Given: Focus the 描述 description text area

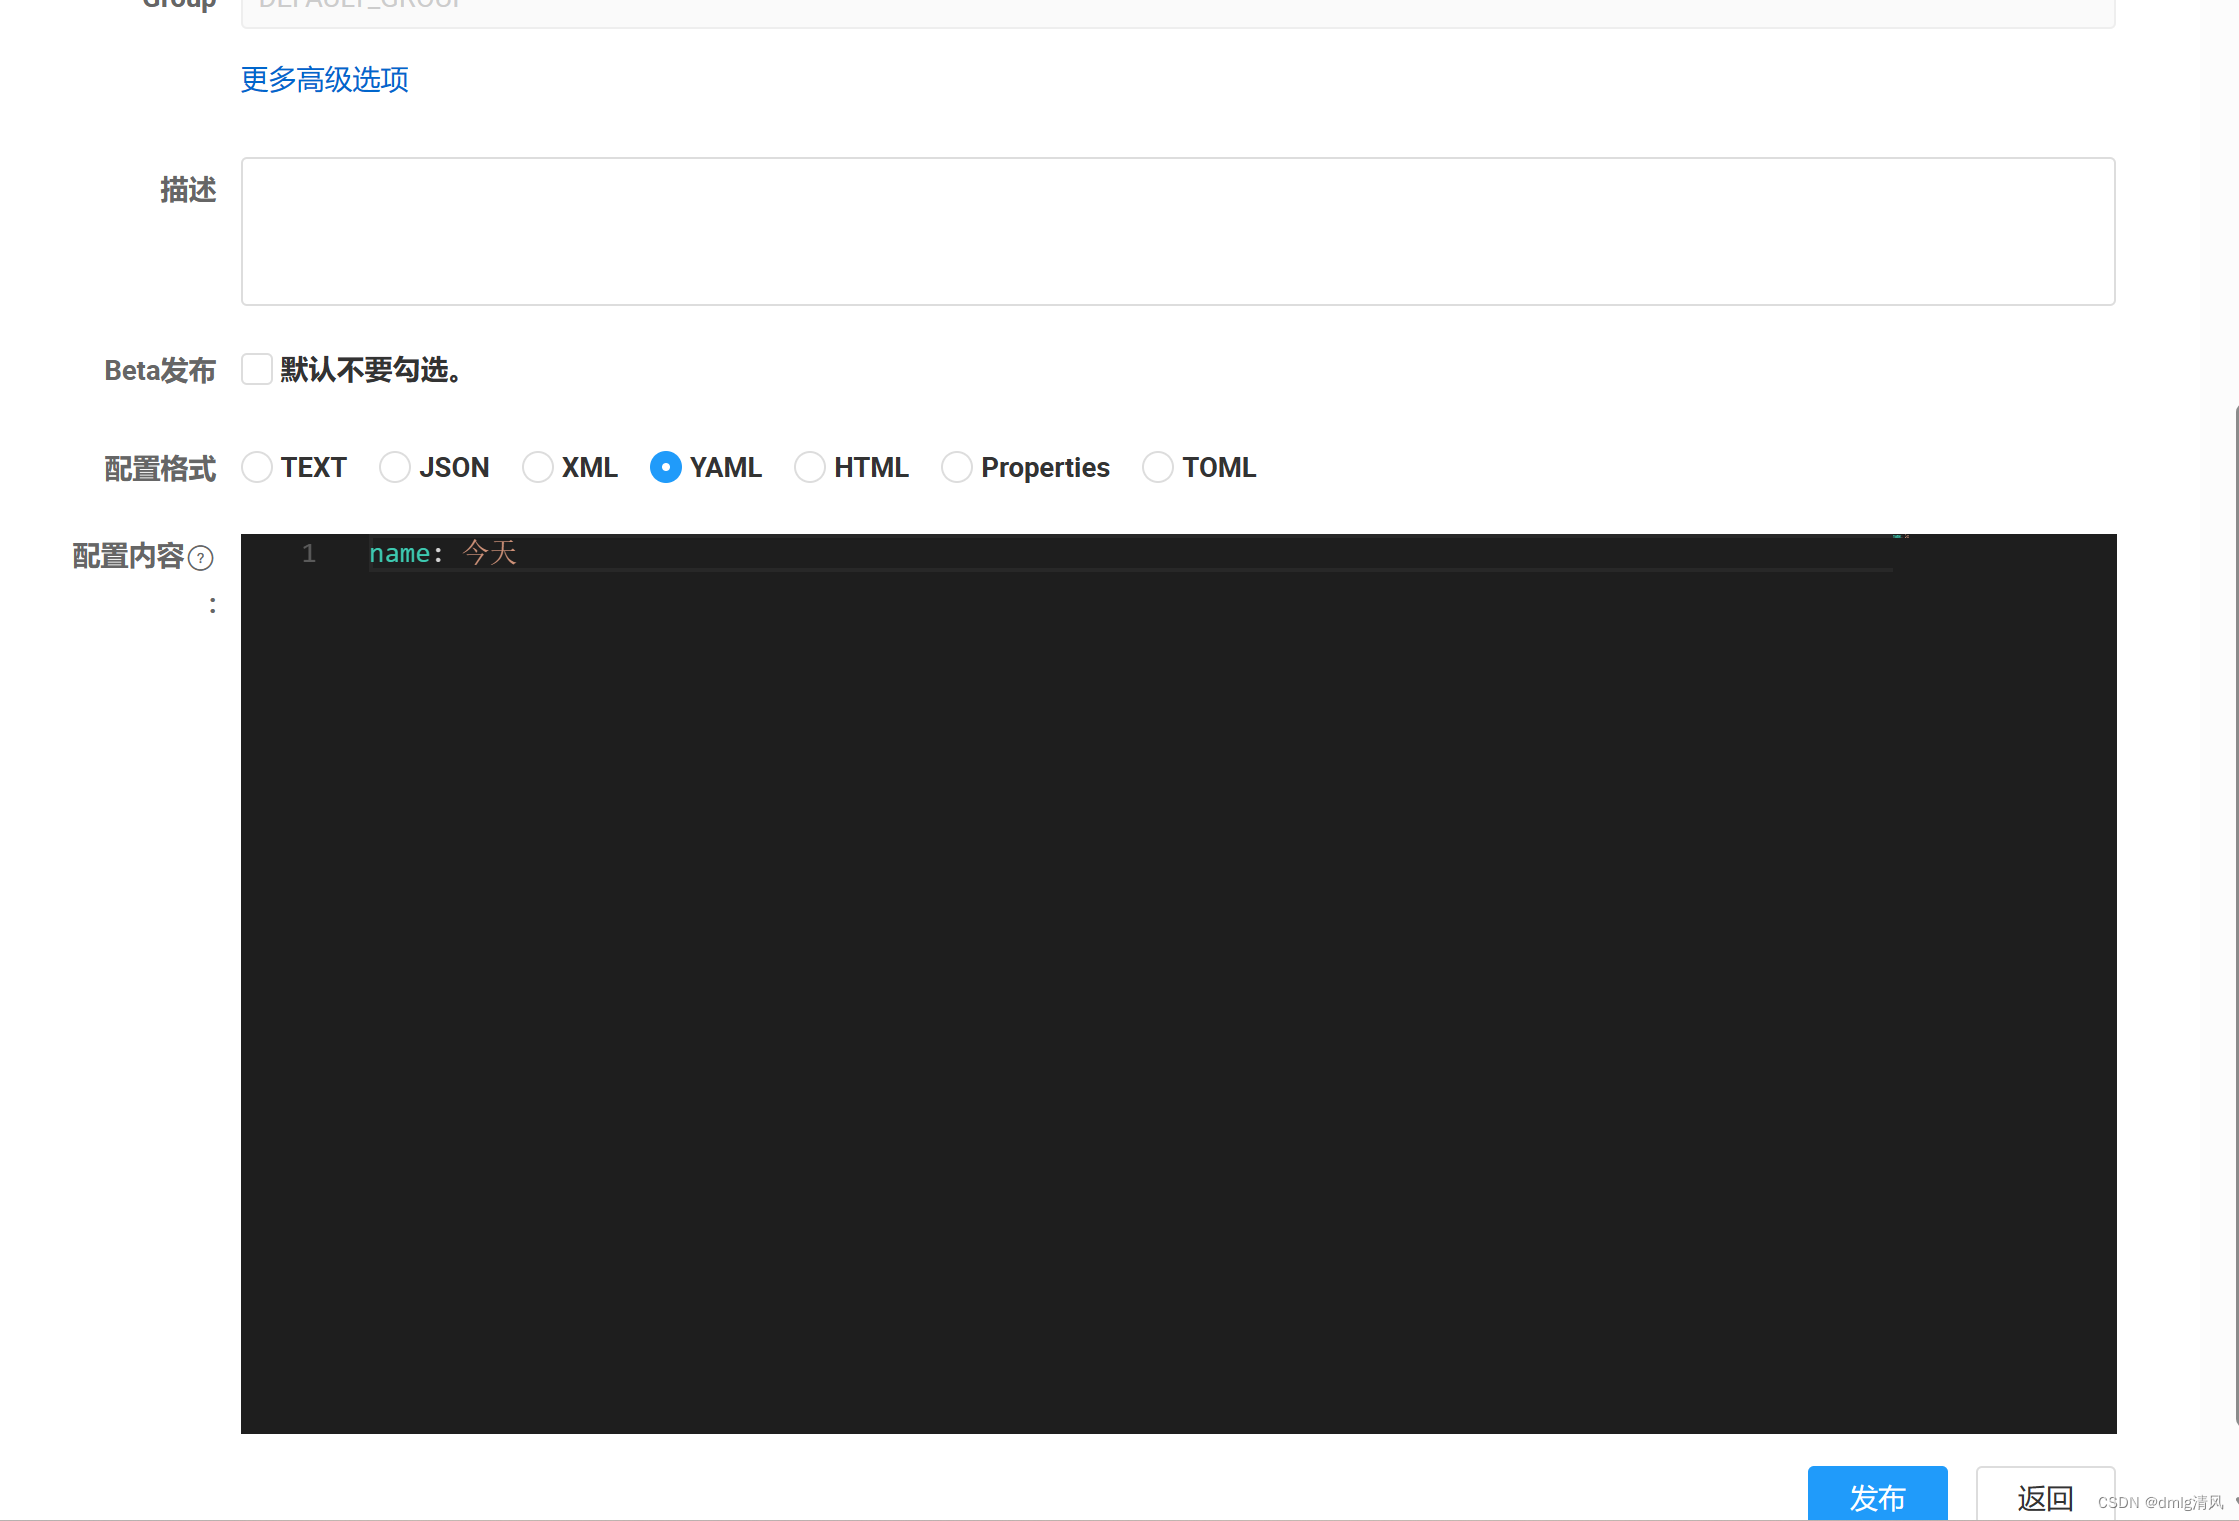Looking at the screenshot, I should [x=1177, y=231].
